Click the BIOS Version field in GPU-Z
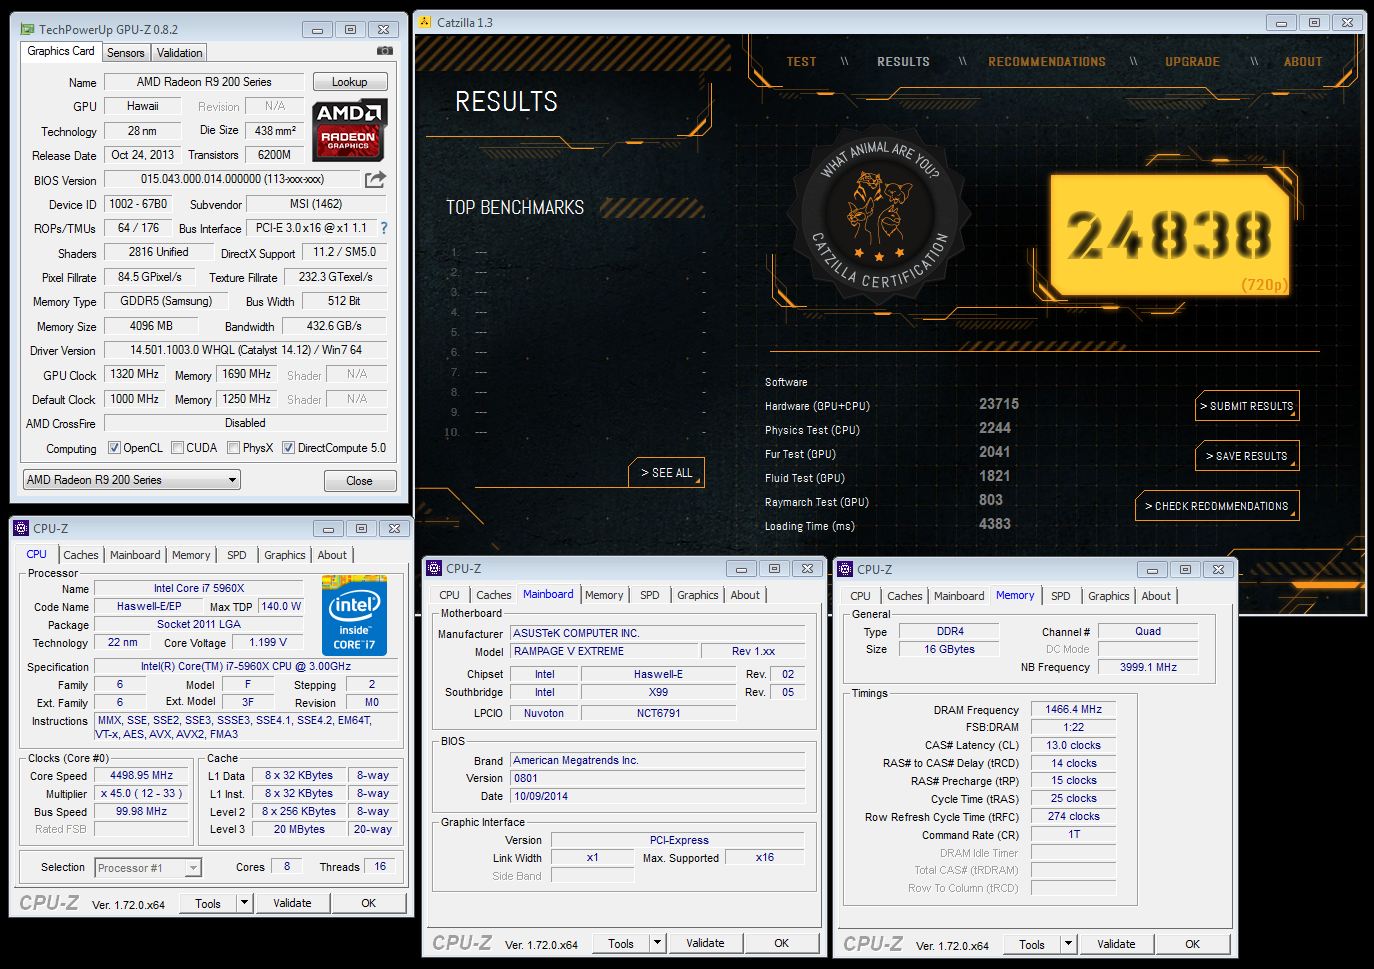 coord(231,179)
